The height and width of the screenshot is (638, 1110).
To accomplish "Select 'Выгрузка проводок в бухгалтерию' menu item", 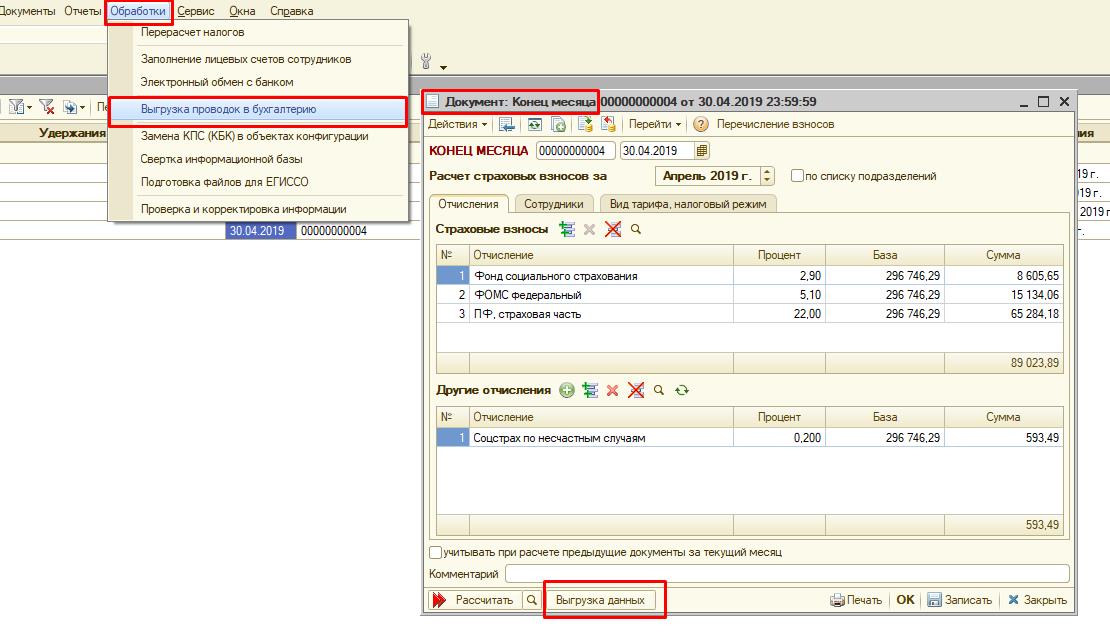I will [x=257, y=110].
